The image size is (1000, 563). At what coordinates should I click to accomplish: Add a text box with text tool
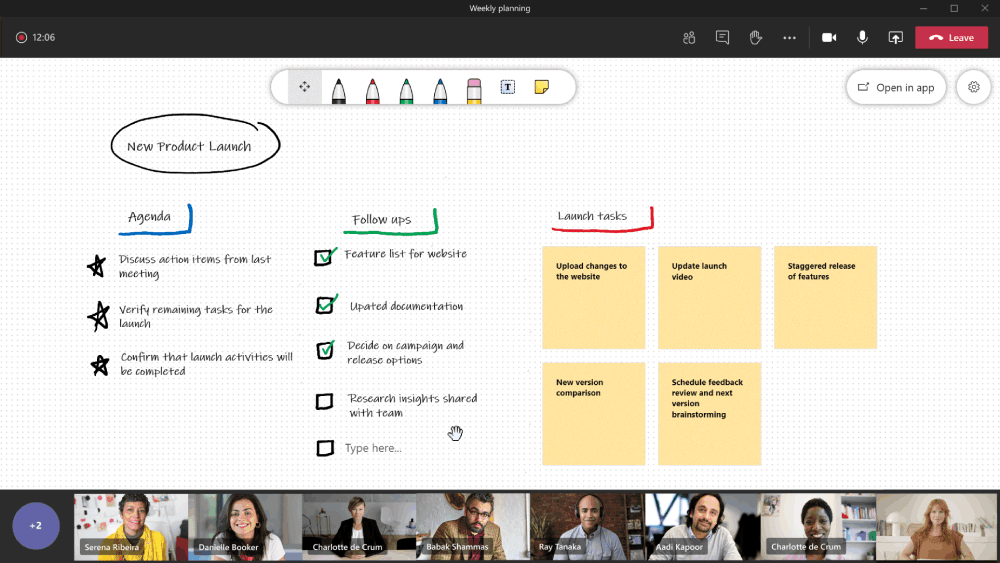[x=507, y=88]
